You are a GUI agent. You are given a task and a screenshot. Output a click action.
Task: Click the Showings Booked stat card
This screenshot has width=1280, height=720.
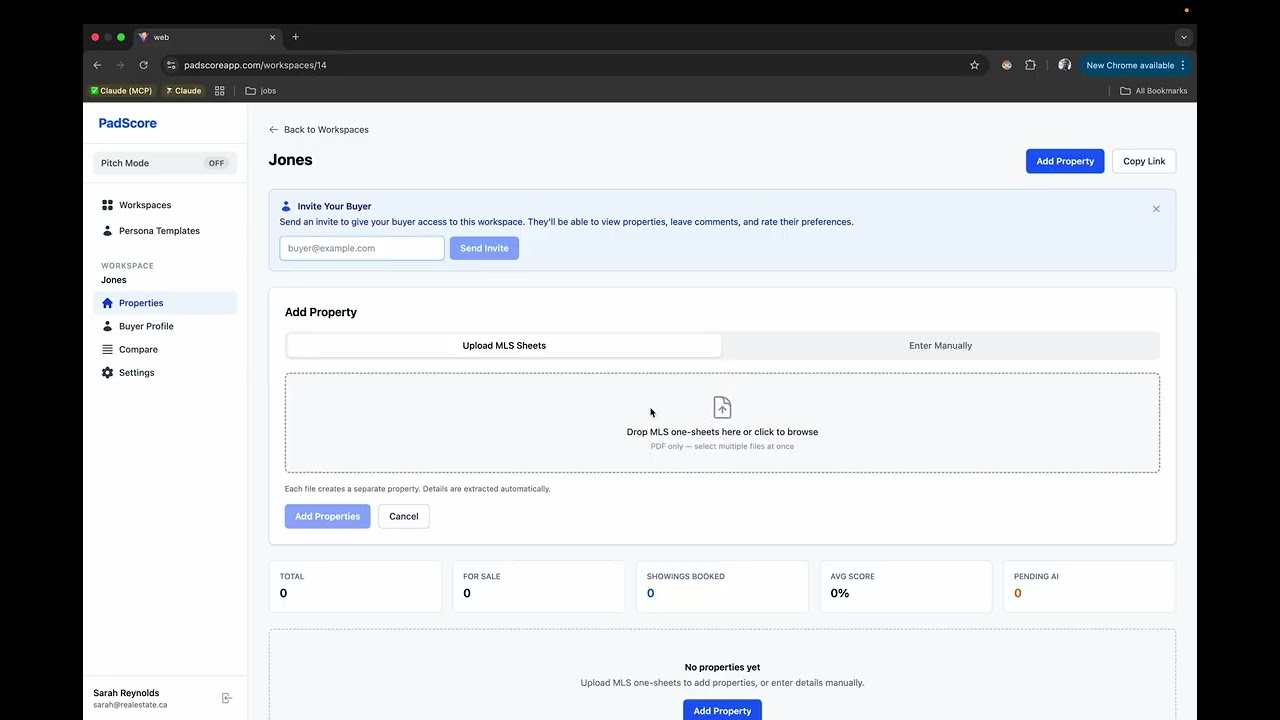tap(722, 586)
